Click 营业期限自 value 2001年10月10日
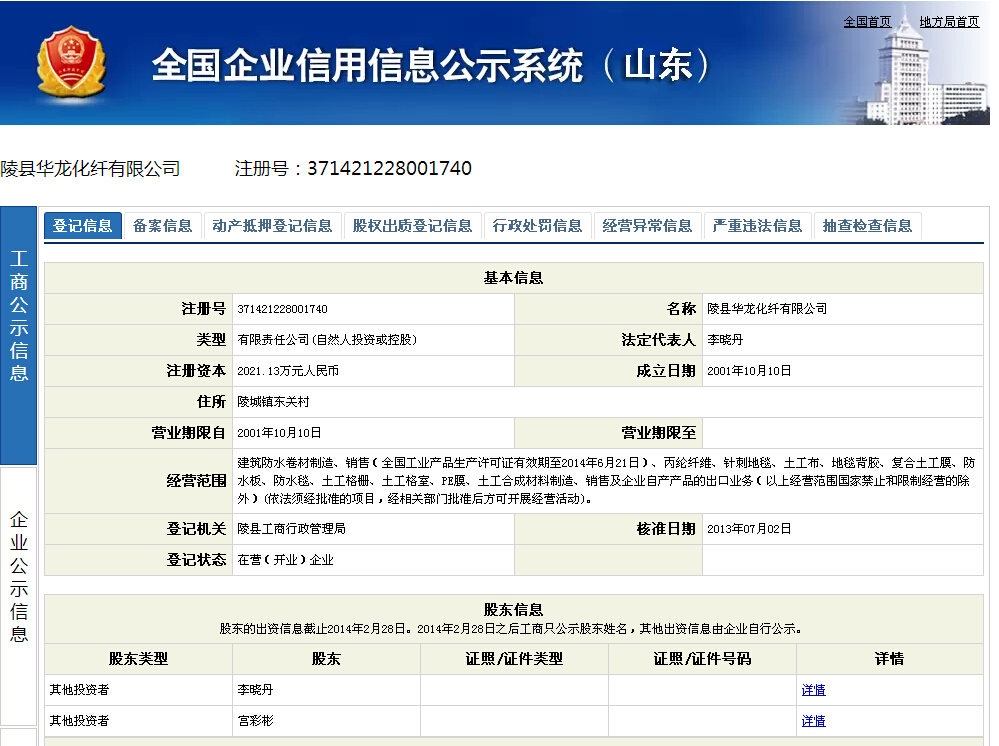Screen dimensions: 999x746 [x=279, y=433]
